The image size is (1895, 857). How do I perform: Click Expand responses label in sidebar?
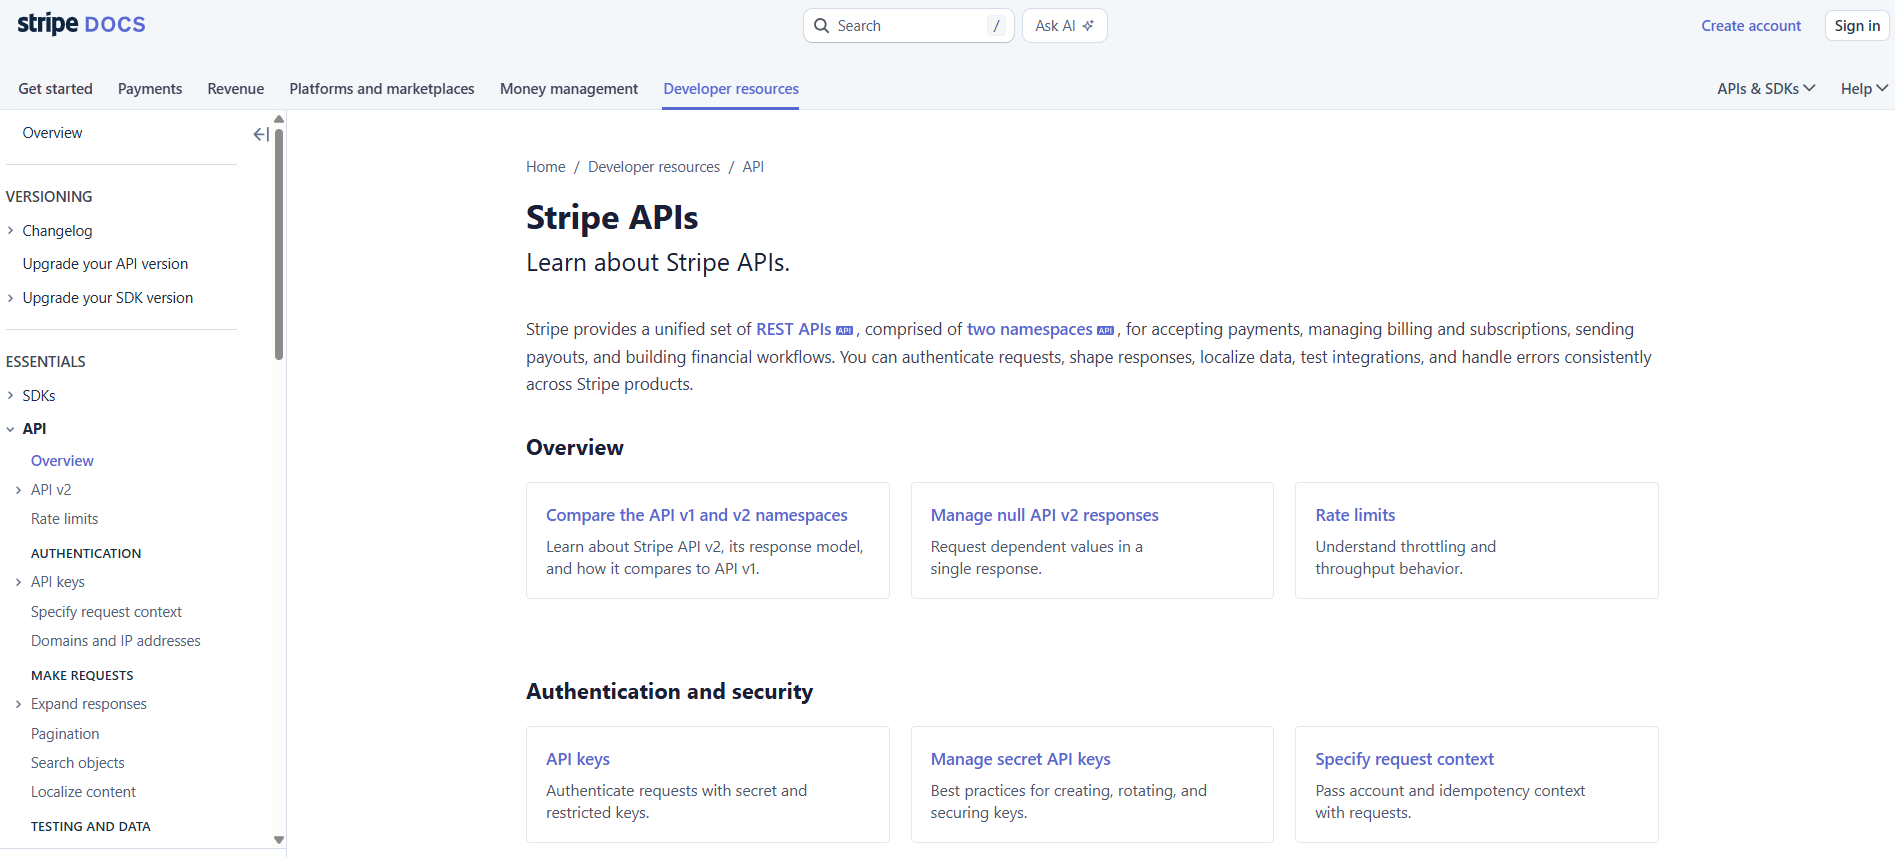click(89, 704)
